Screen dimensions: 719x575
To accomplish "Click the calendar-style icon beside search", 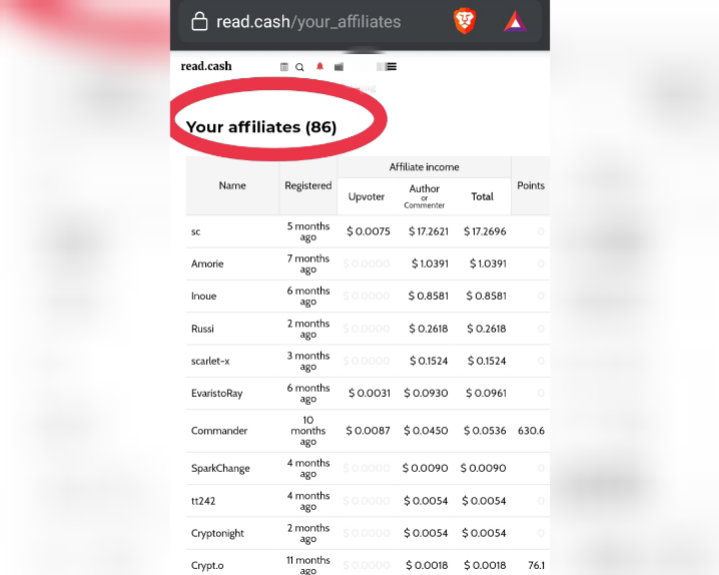I will point(284,67).
